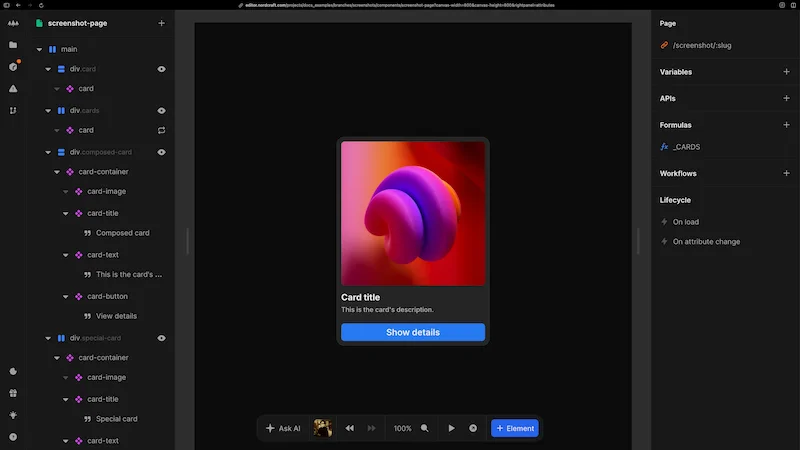
Task: Select the Card title heading on canvas
Action: point(360,297)
